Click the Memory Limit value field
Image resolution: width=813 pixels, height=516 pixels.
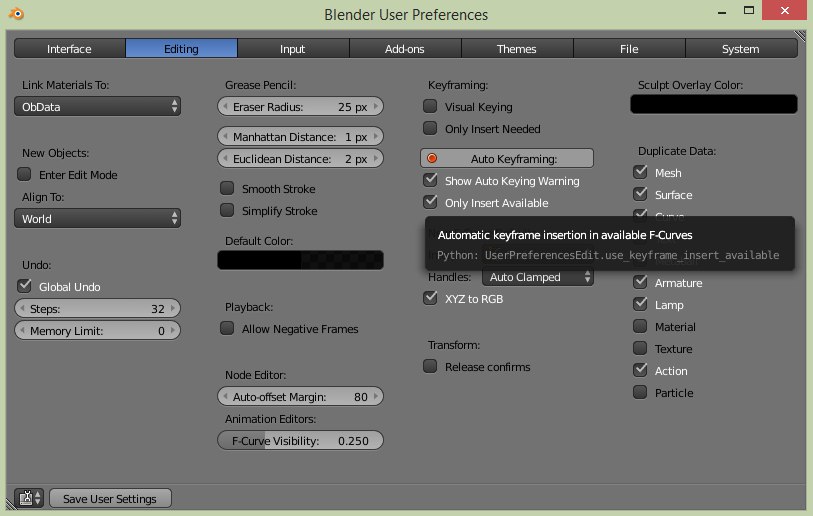pos(97,330)
